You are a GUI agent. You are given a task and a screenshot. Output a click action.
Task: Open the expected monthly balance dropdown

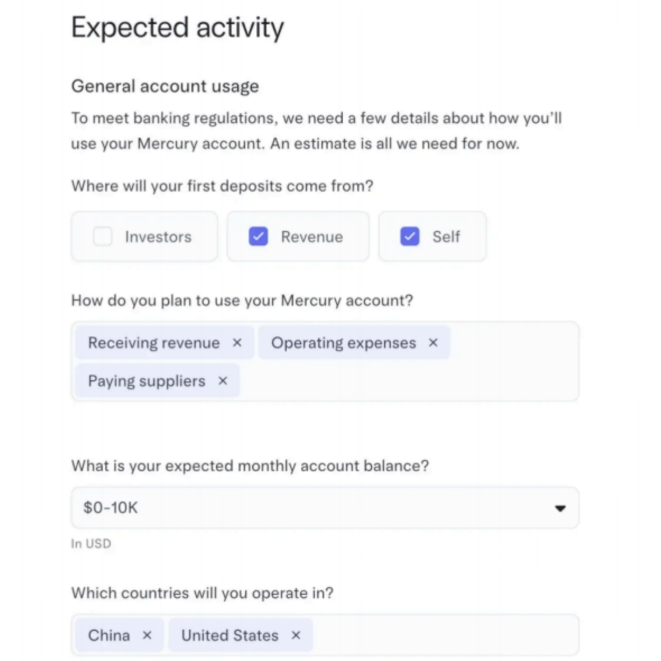(x=324, y=508)
